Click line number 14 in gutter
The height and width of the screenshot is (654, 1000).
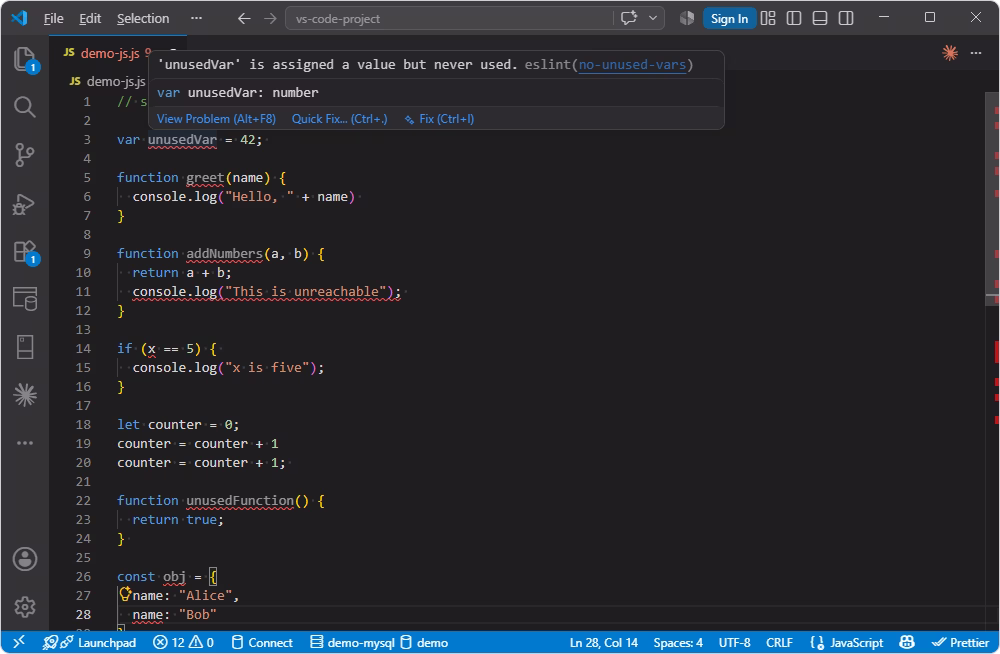coord(83,348)
